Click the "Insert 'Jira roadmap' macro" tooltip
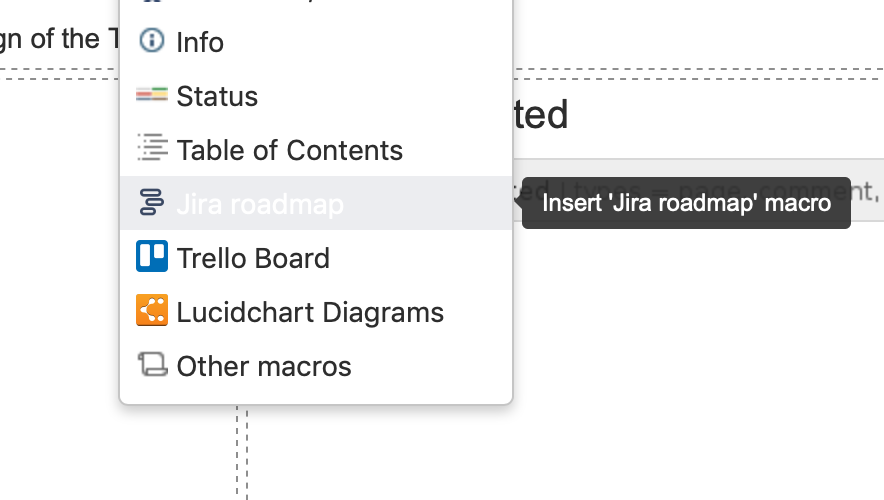Image resolution: width=884 pixels, height=500 pixels. (x=686, y=203)
